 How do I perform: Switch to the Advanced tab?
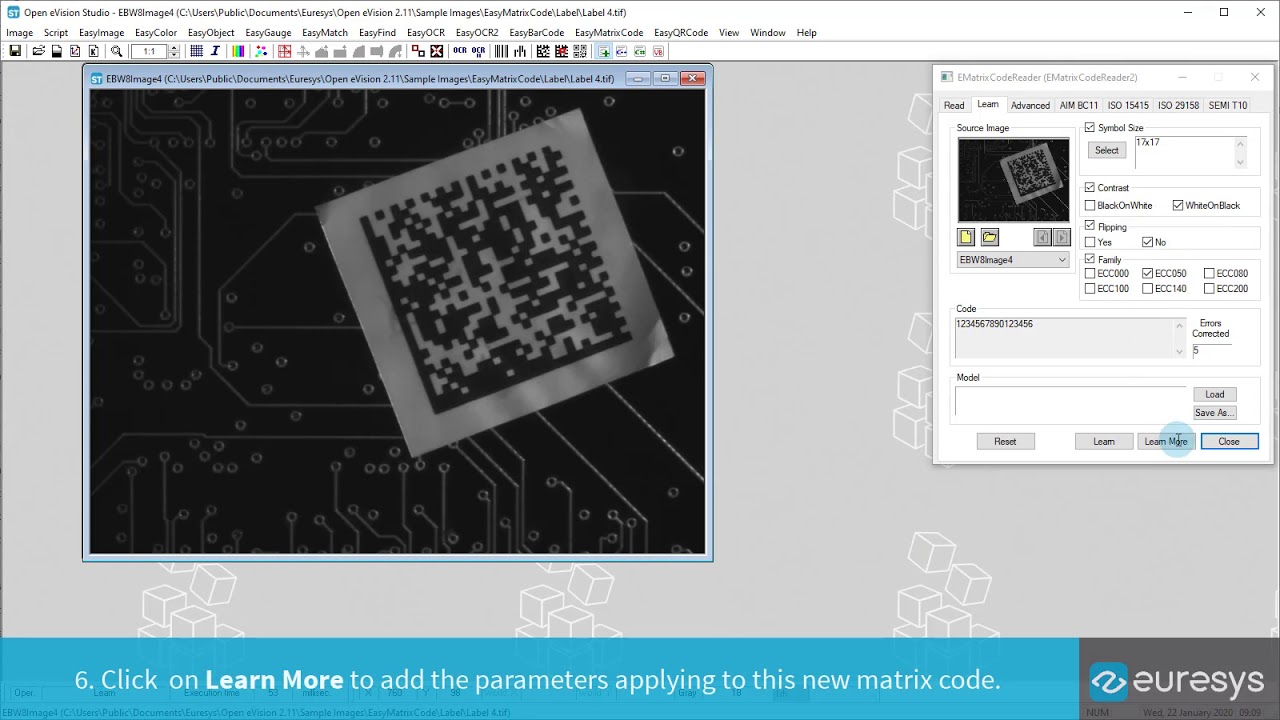1030,105
